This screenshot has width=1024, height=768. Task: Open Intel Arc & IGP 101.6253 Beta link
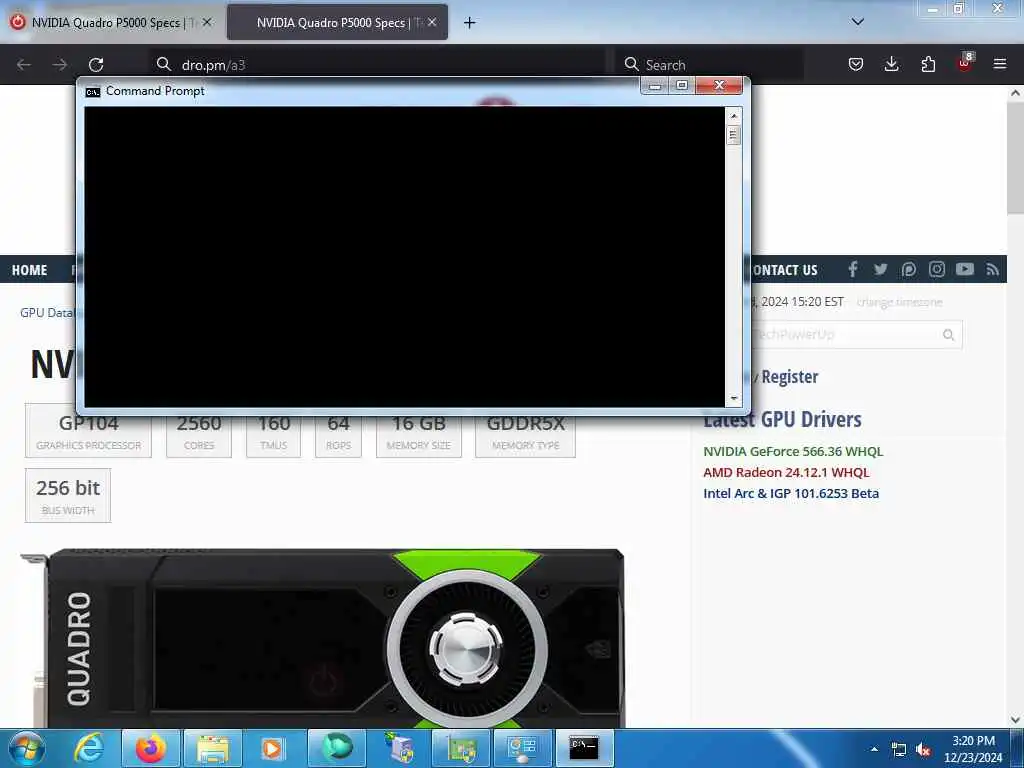(x=791, y=493)
